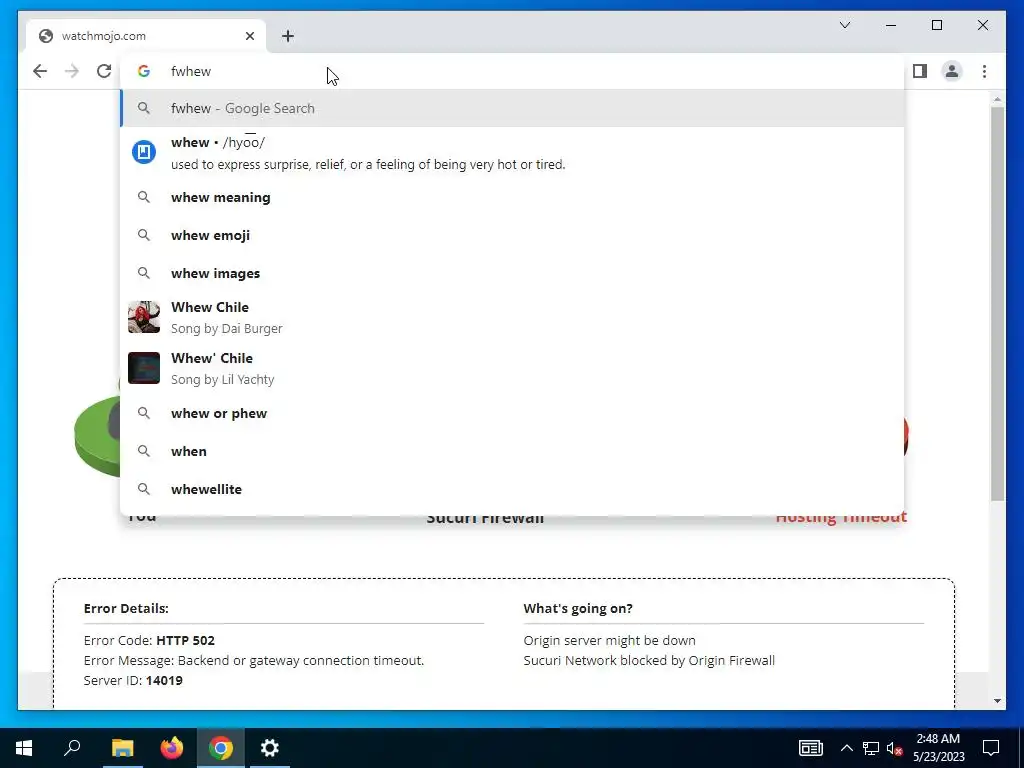Pick Whew Chile song by Dai Burger
1024x768 pixels.
click(x=513, y=317)
